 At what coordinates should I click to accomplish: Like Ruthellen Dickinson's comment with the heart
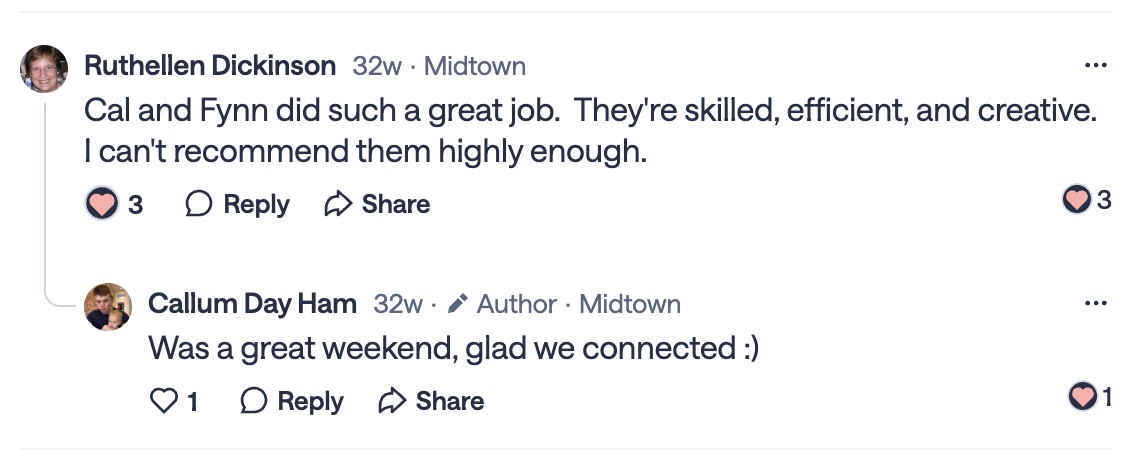coord(102,204)
